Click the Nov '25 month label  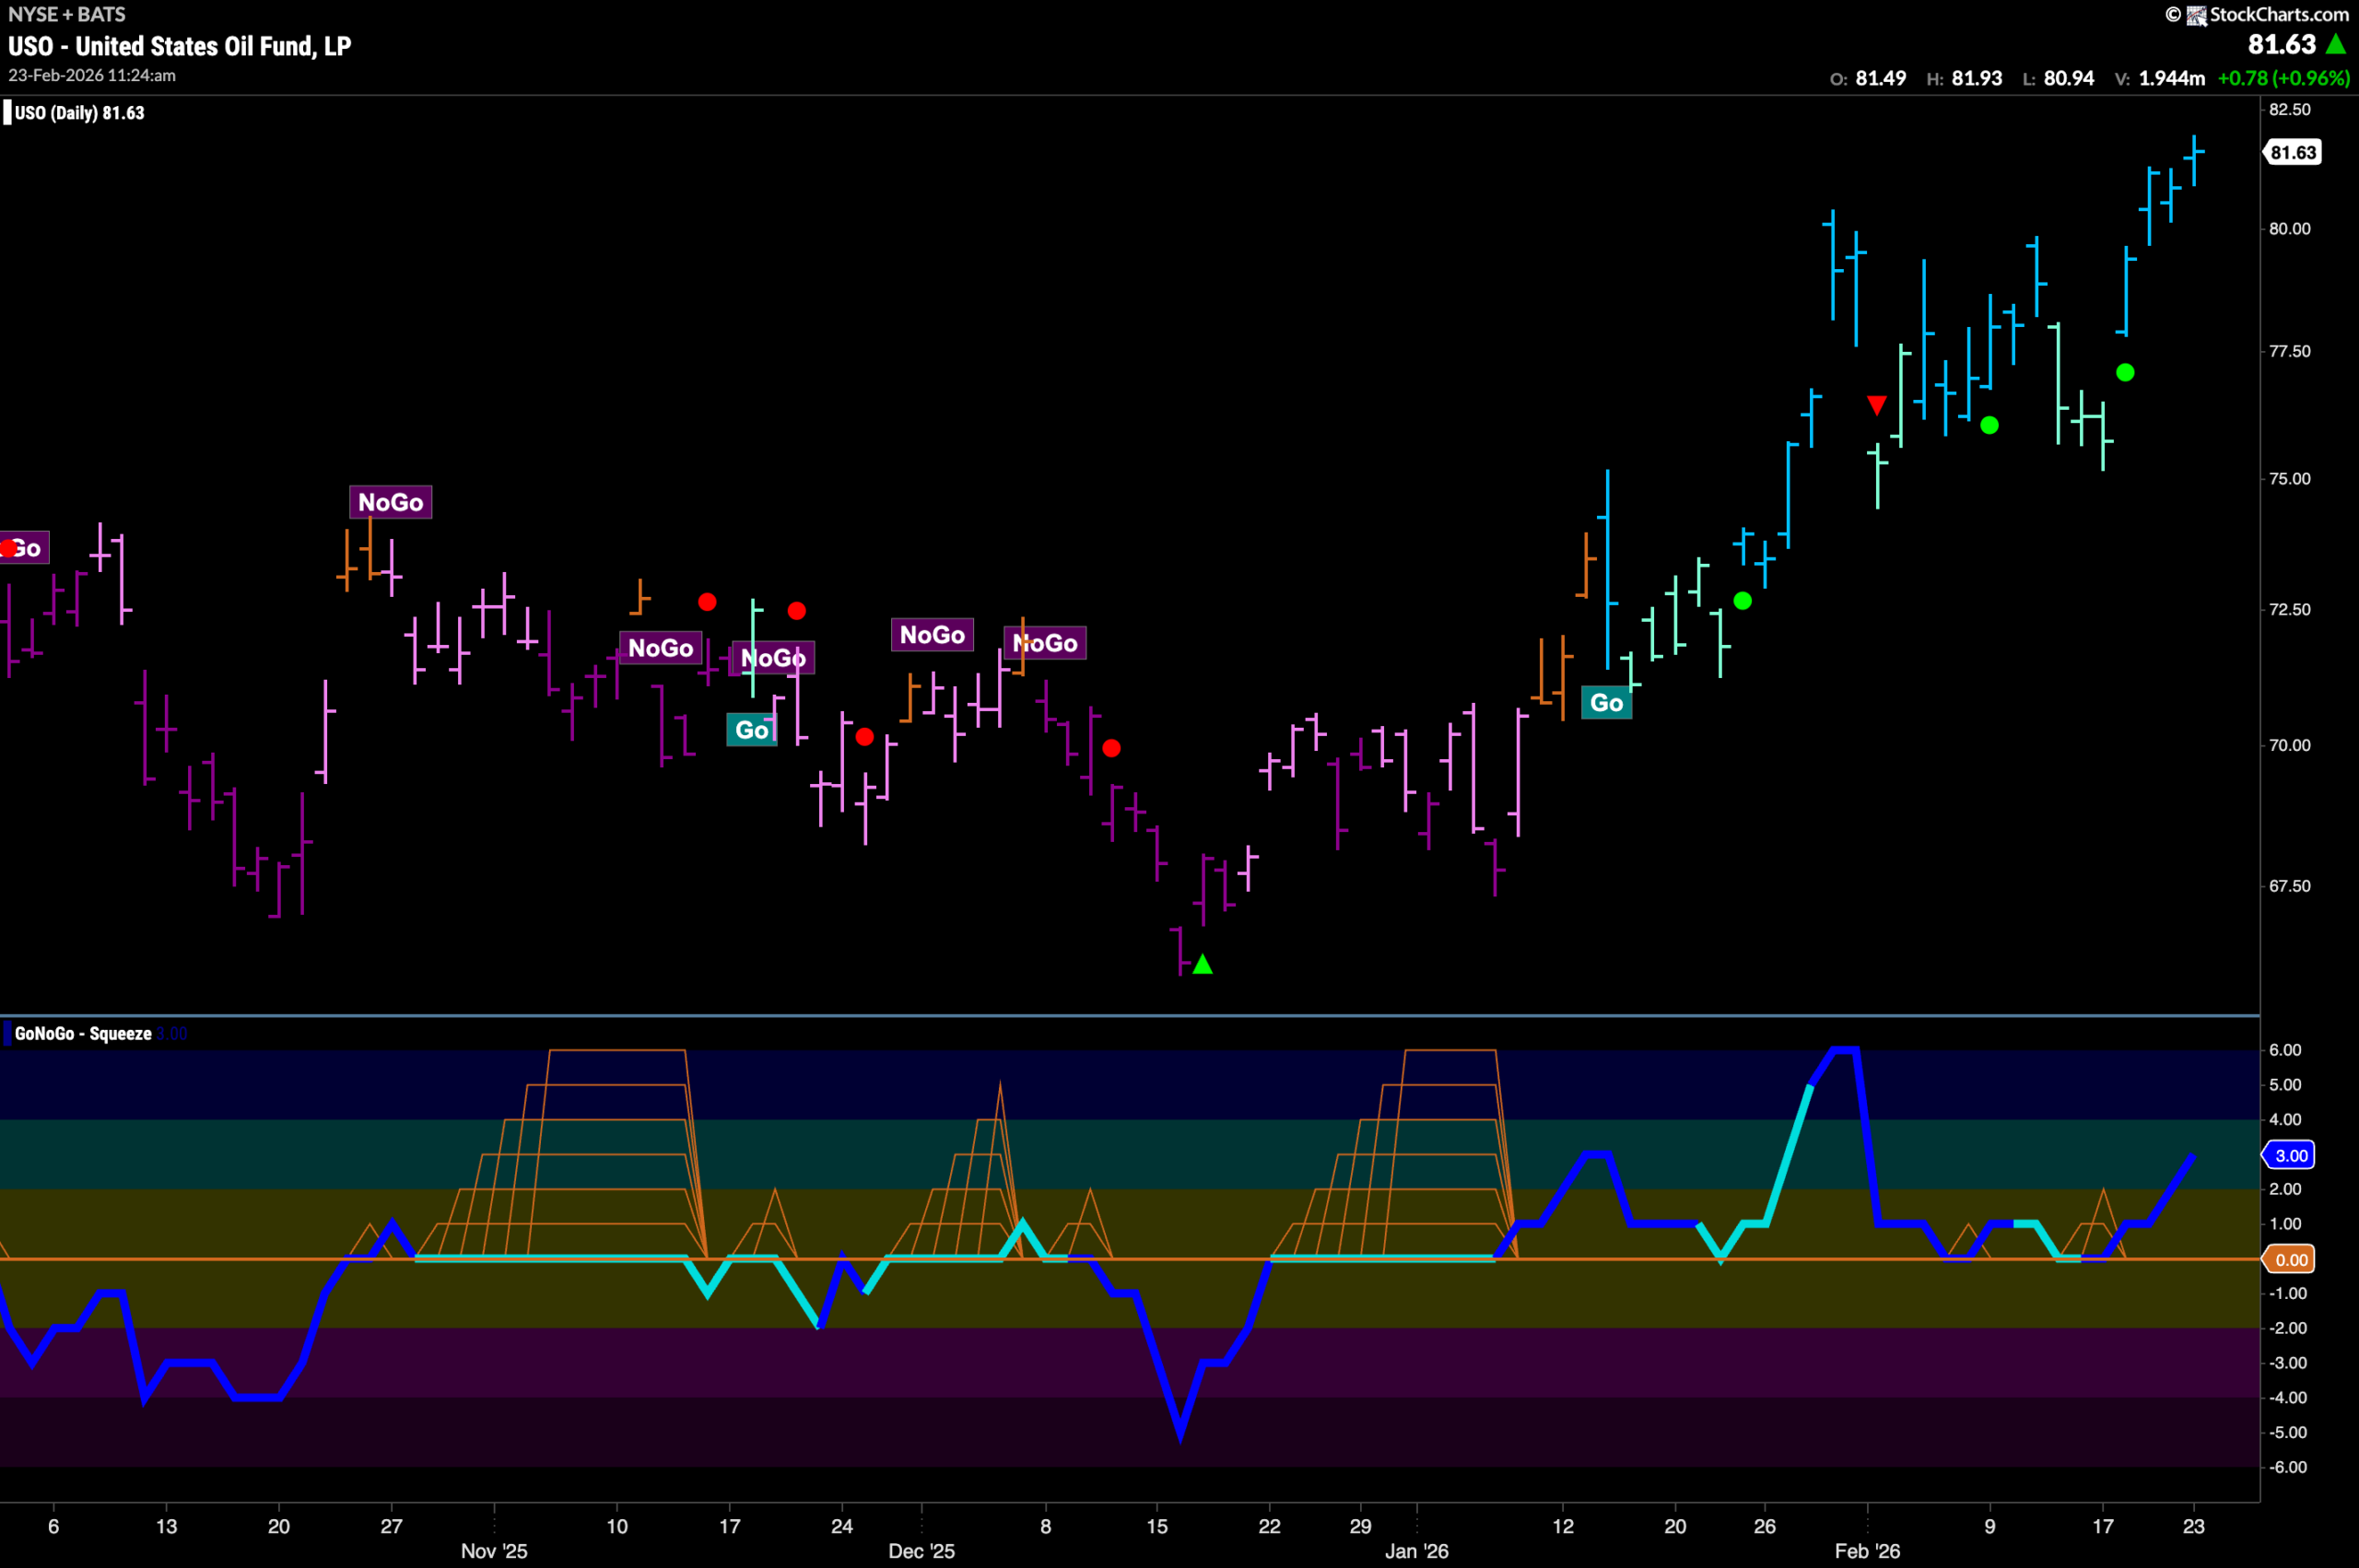click(x=494, y=1551)
